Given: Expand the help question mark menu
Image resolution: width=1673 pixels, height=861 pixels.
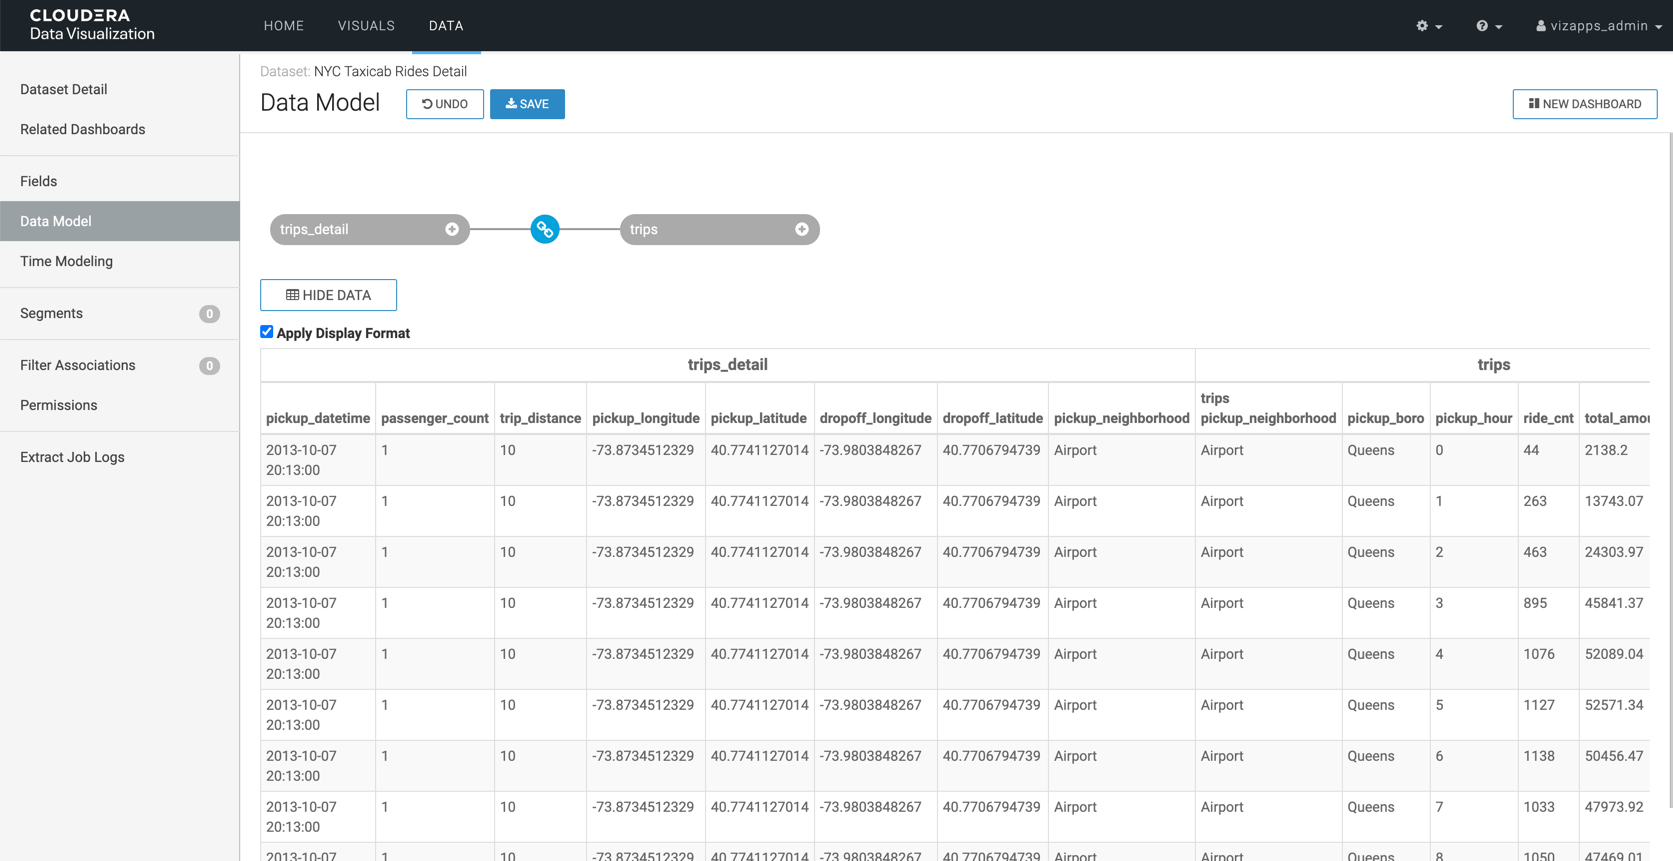Looking at the screenshot, I should click(1488, 26).
